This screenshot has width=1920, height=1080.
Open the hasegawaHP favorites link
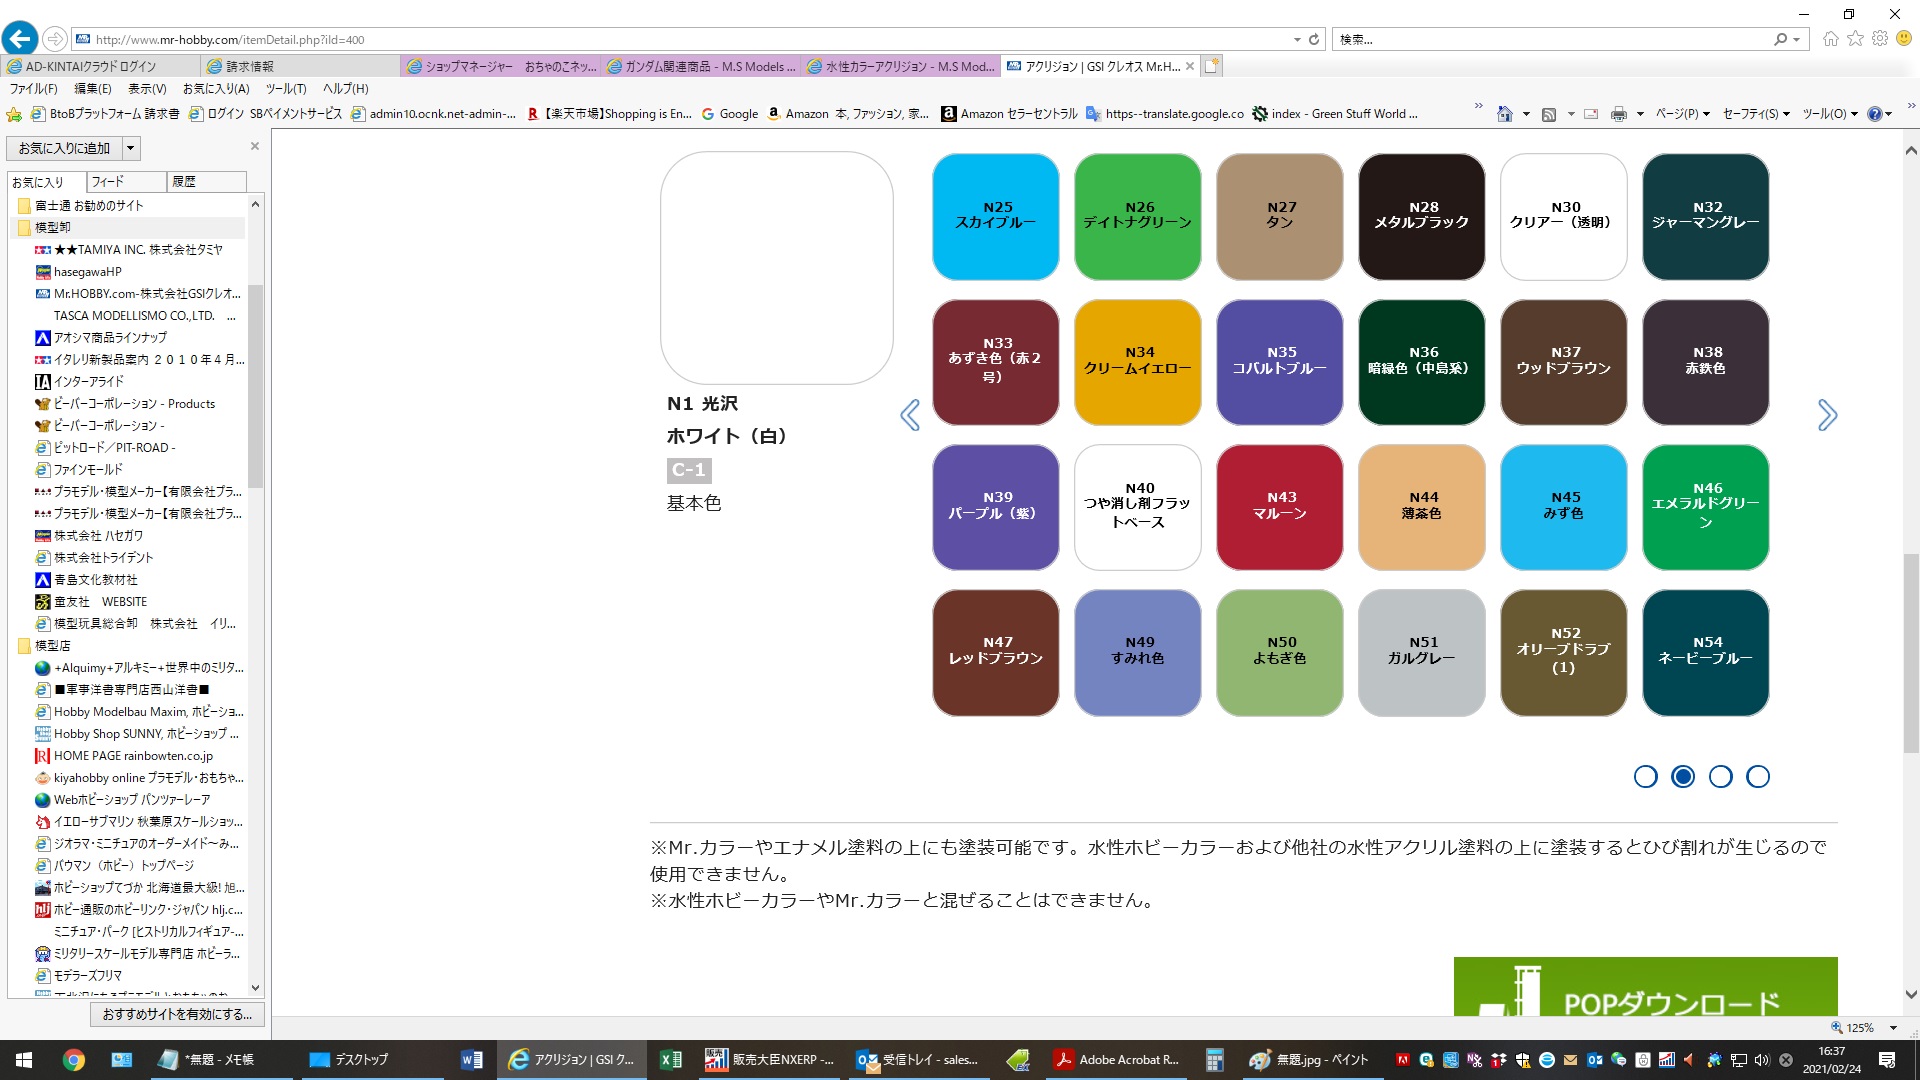88,272
